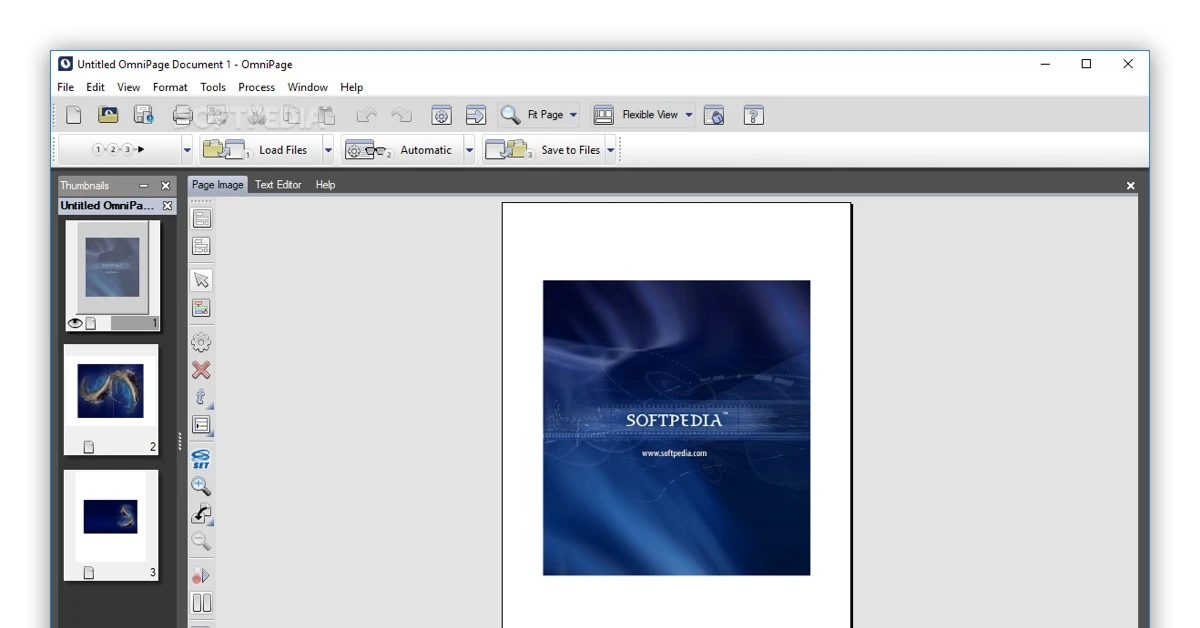Open the Window menu
Viewport: 1200px width, 628px height.
pos(308,87)
